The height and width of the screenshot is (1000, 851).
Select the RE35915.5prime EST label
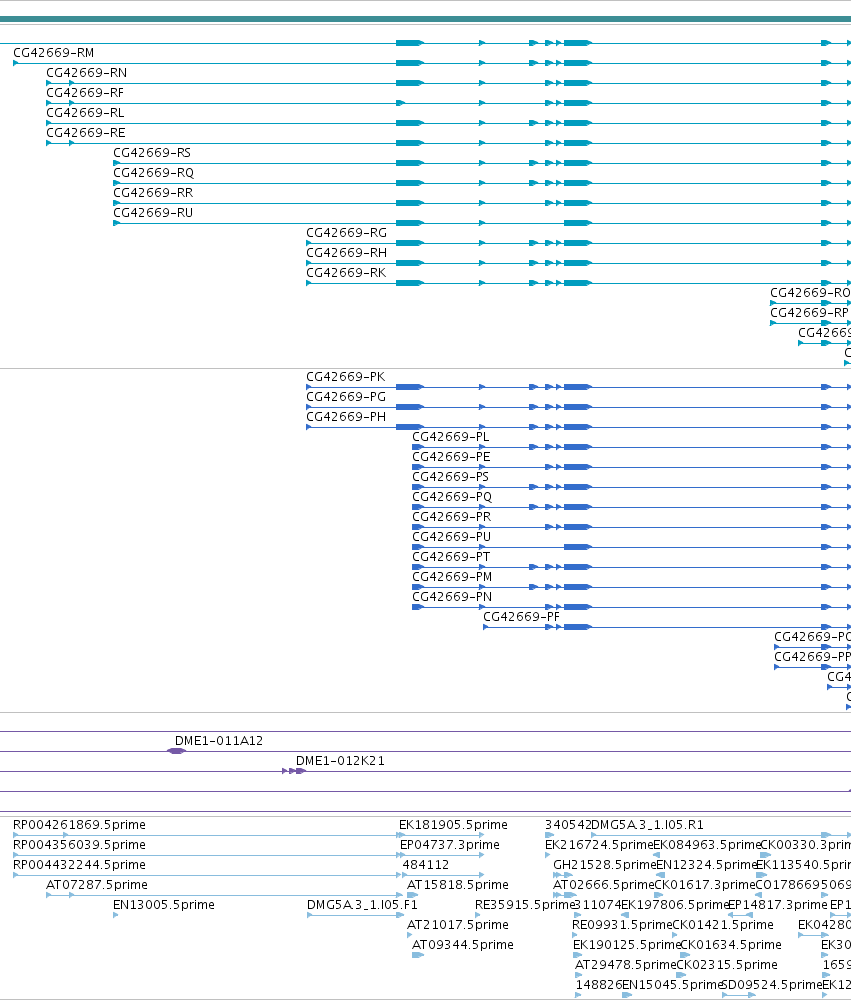click(525, 905)
